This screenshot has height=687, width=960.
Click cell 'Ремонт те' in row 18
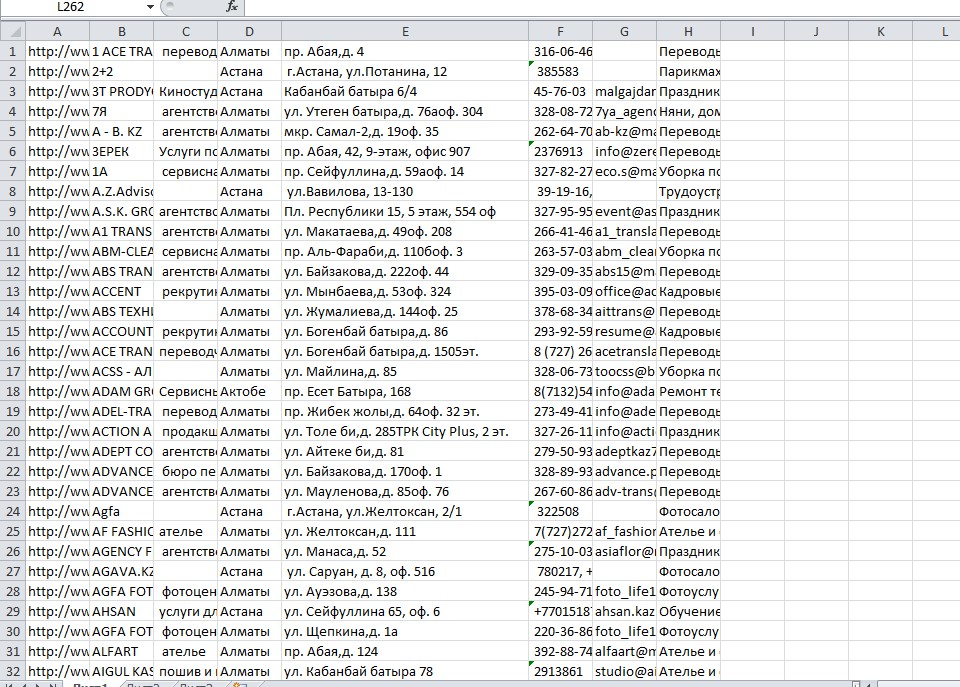point(688,391)
